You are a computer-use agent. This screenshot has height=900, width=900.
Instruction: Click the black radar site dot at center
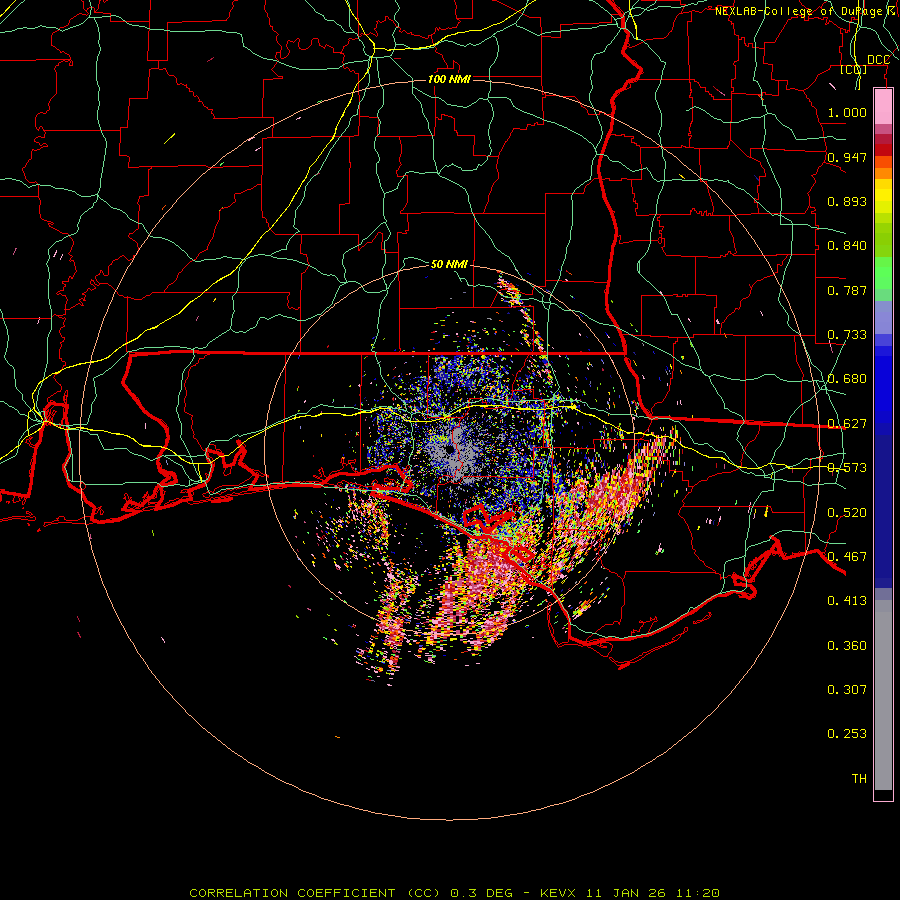click(449, 449)
